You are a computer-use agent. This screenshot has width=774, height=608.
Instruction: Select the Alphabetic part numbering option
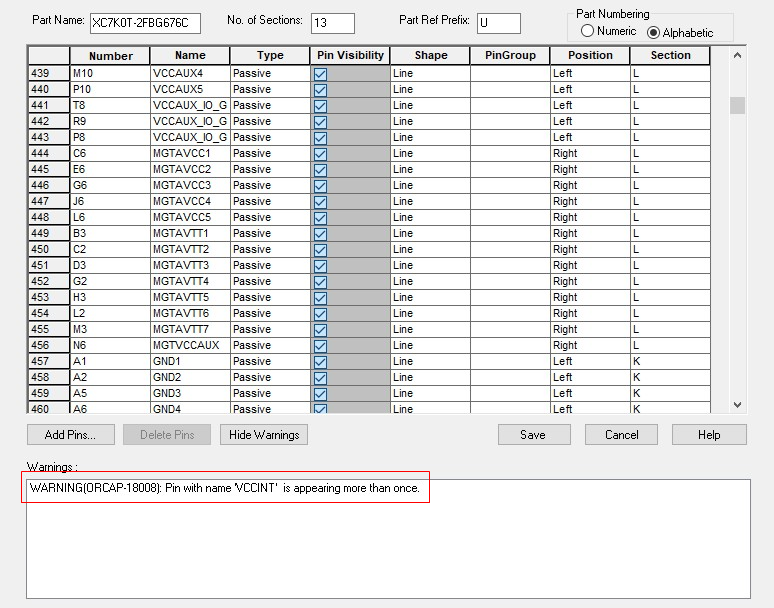[653, 33]
